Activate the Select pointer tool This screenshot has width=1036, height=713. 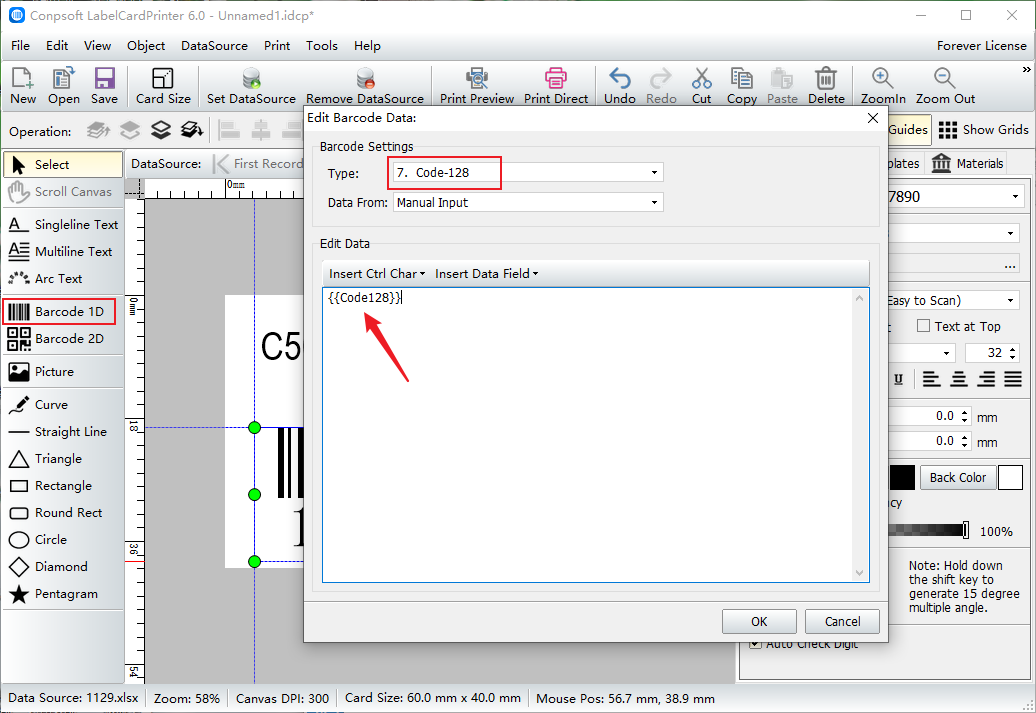click(63, 165)
